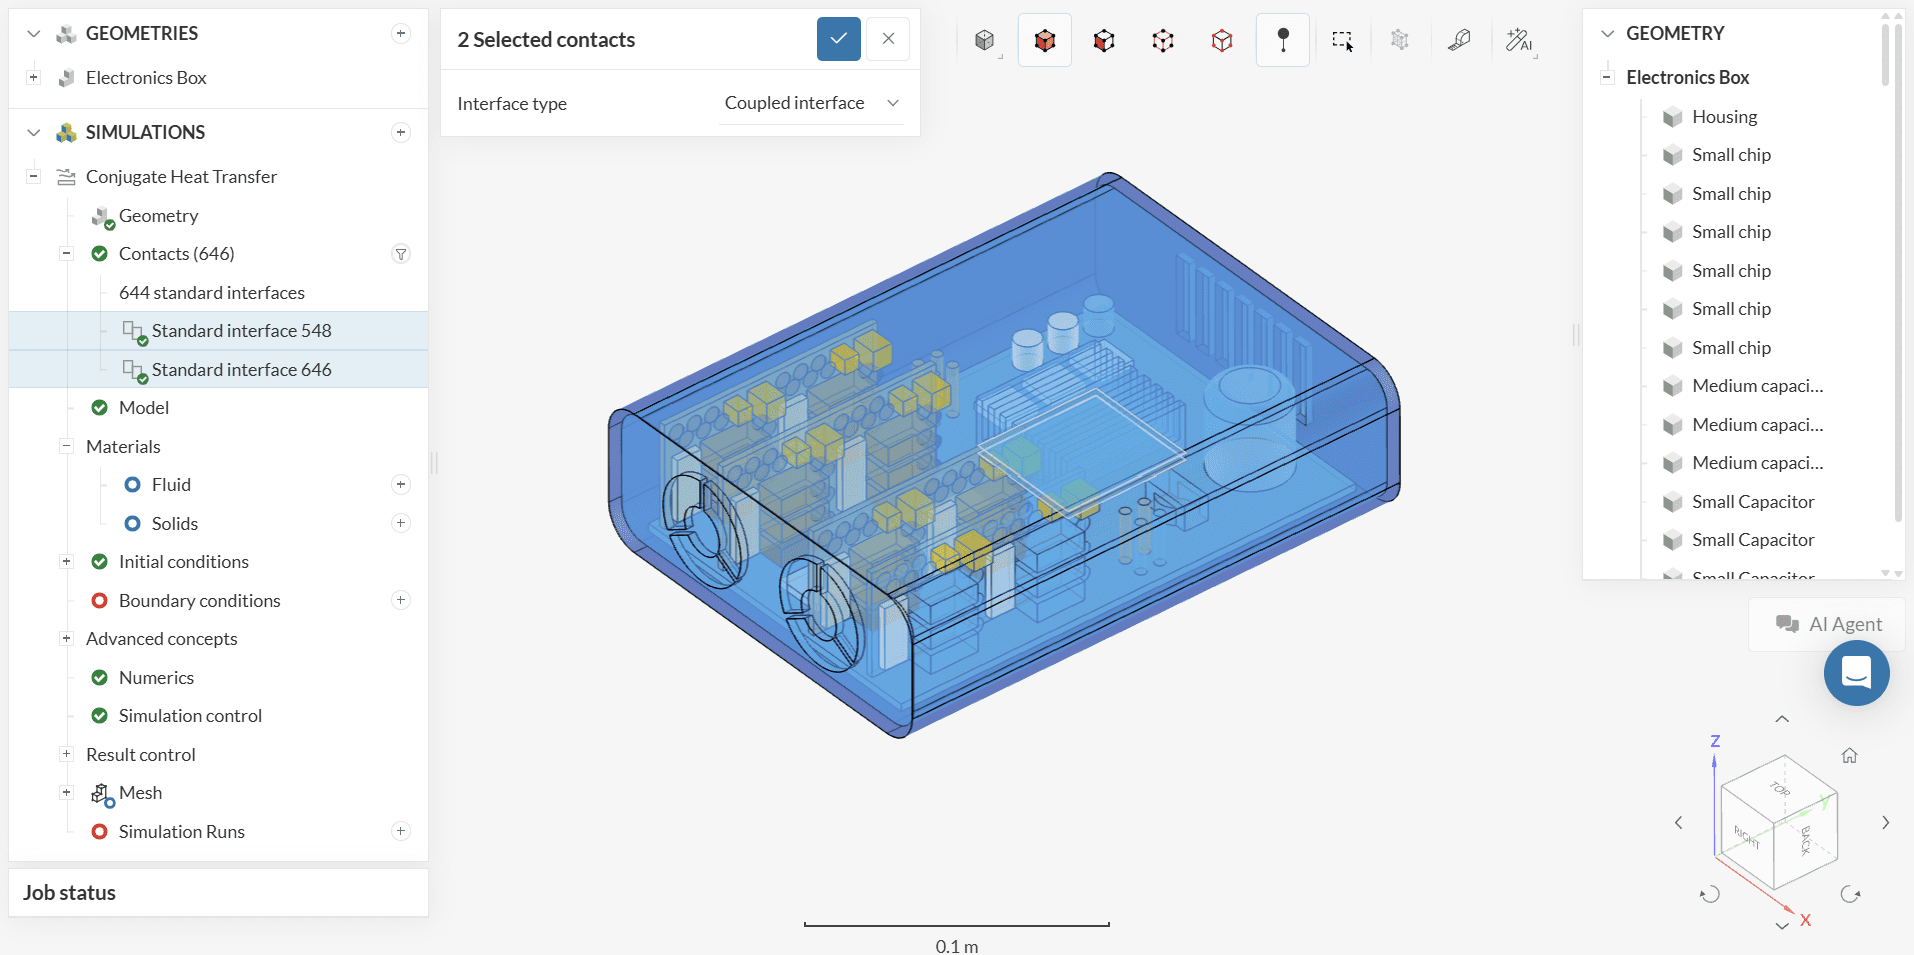
Task: Expand the Initial conditions node
Action: click(x=66, y=562)
